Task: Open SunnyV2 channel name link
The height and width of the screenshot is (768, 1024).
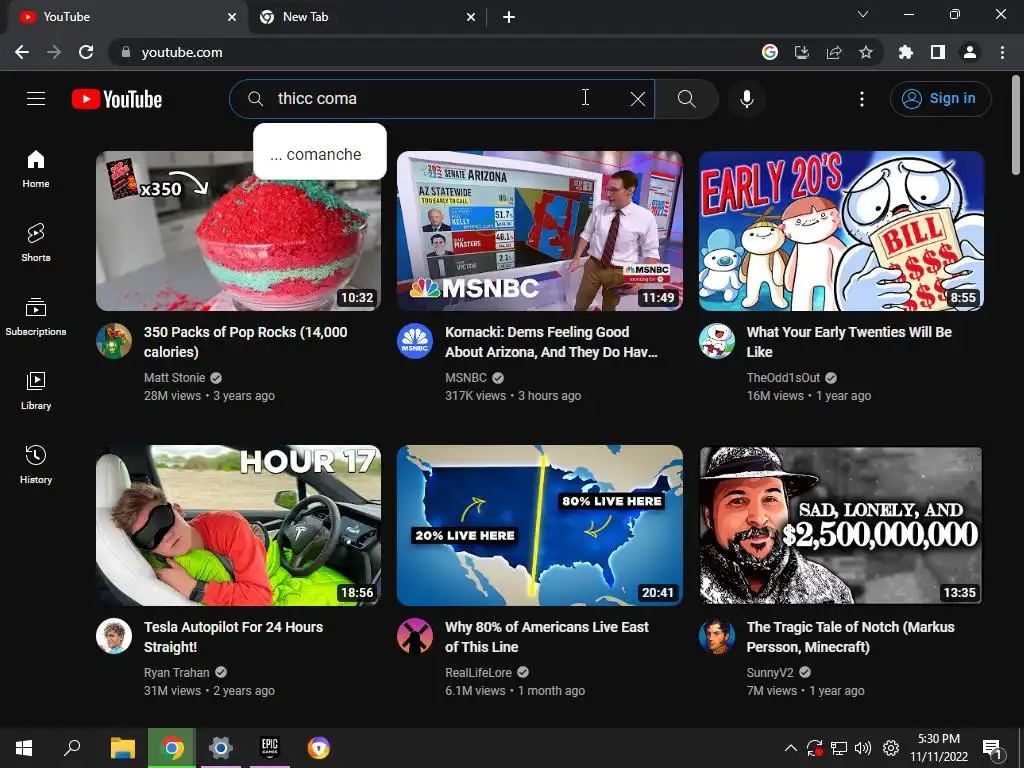Action: (770, 673)
